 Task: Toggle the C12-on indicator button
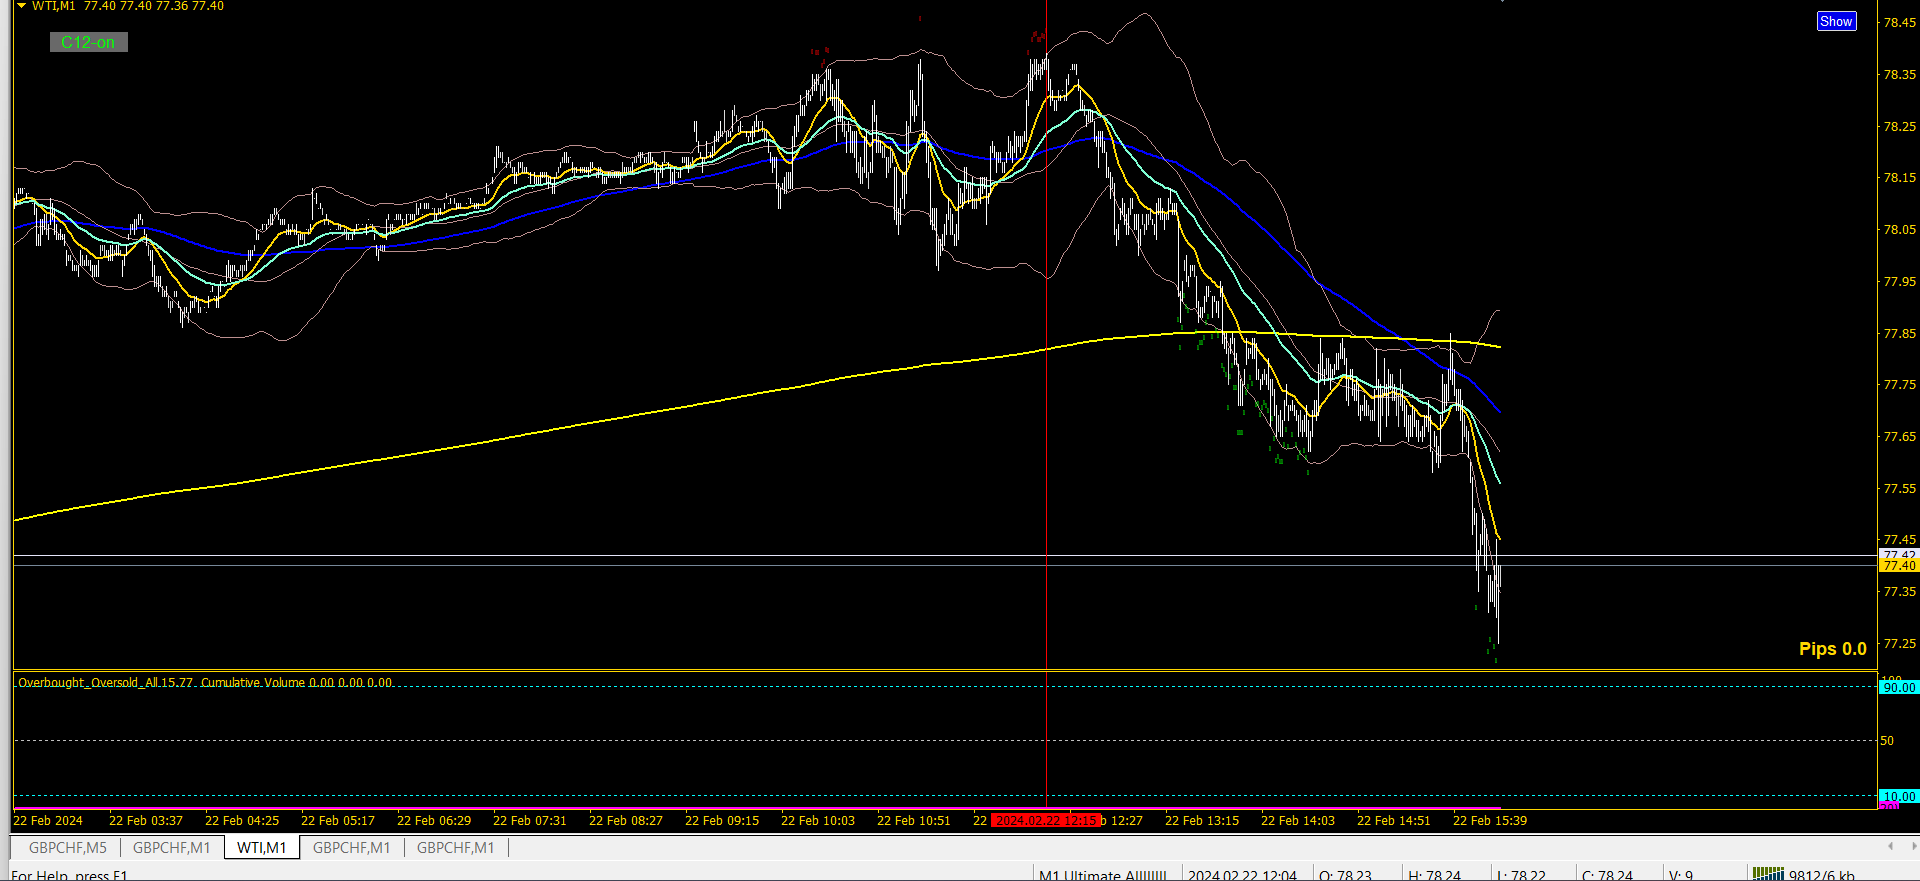tap(89, 42)
